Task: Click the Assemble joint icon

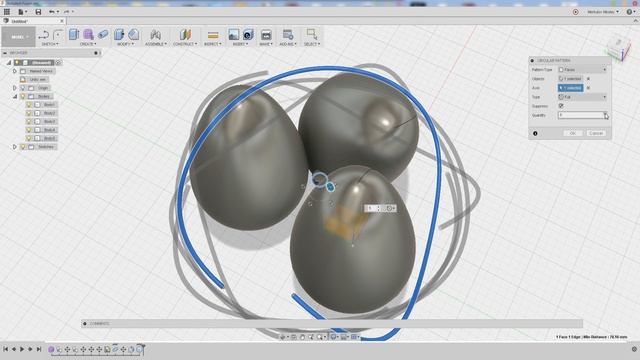Action: (155, 35)
